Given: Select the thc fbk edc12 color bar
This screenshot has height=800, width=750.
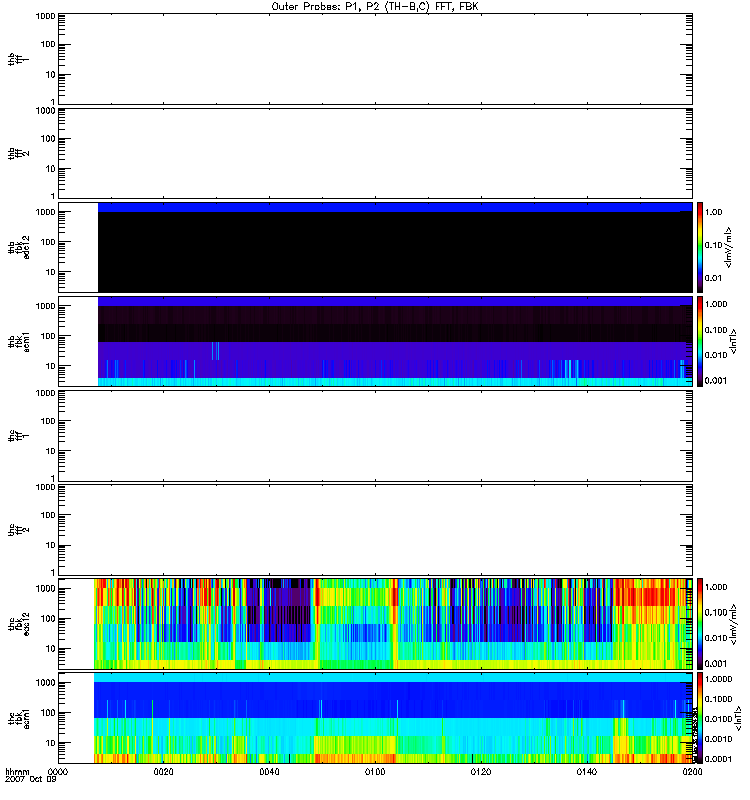Looking at the screenshot, I should click(700, 624).
